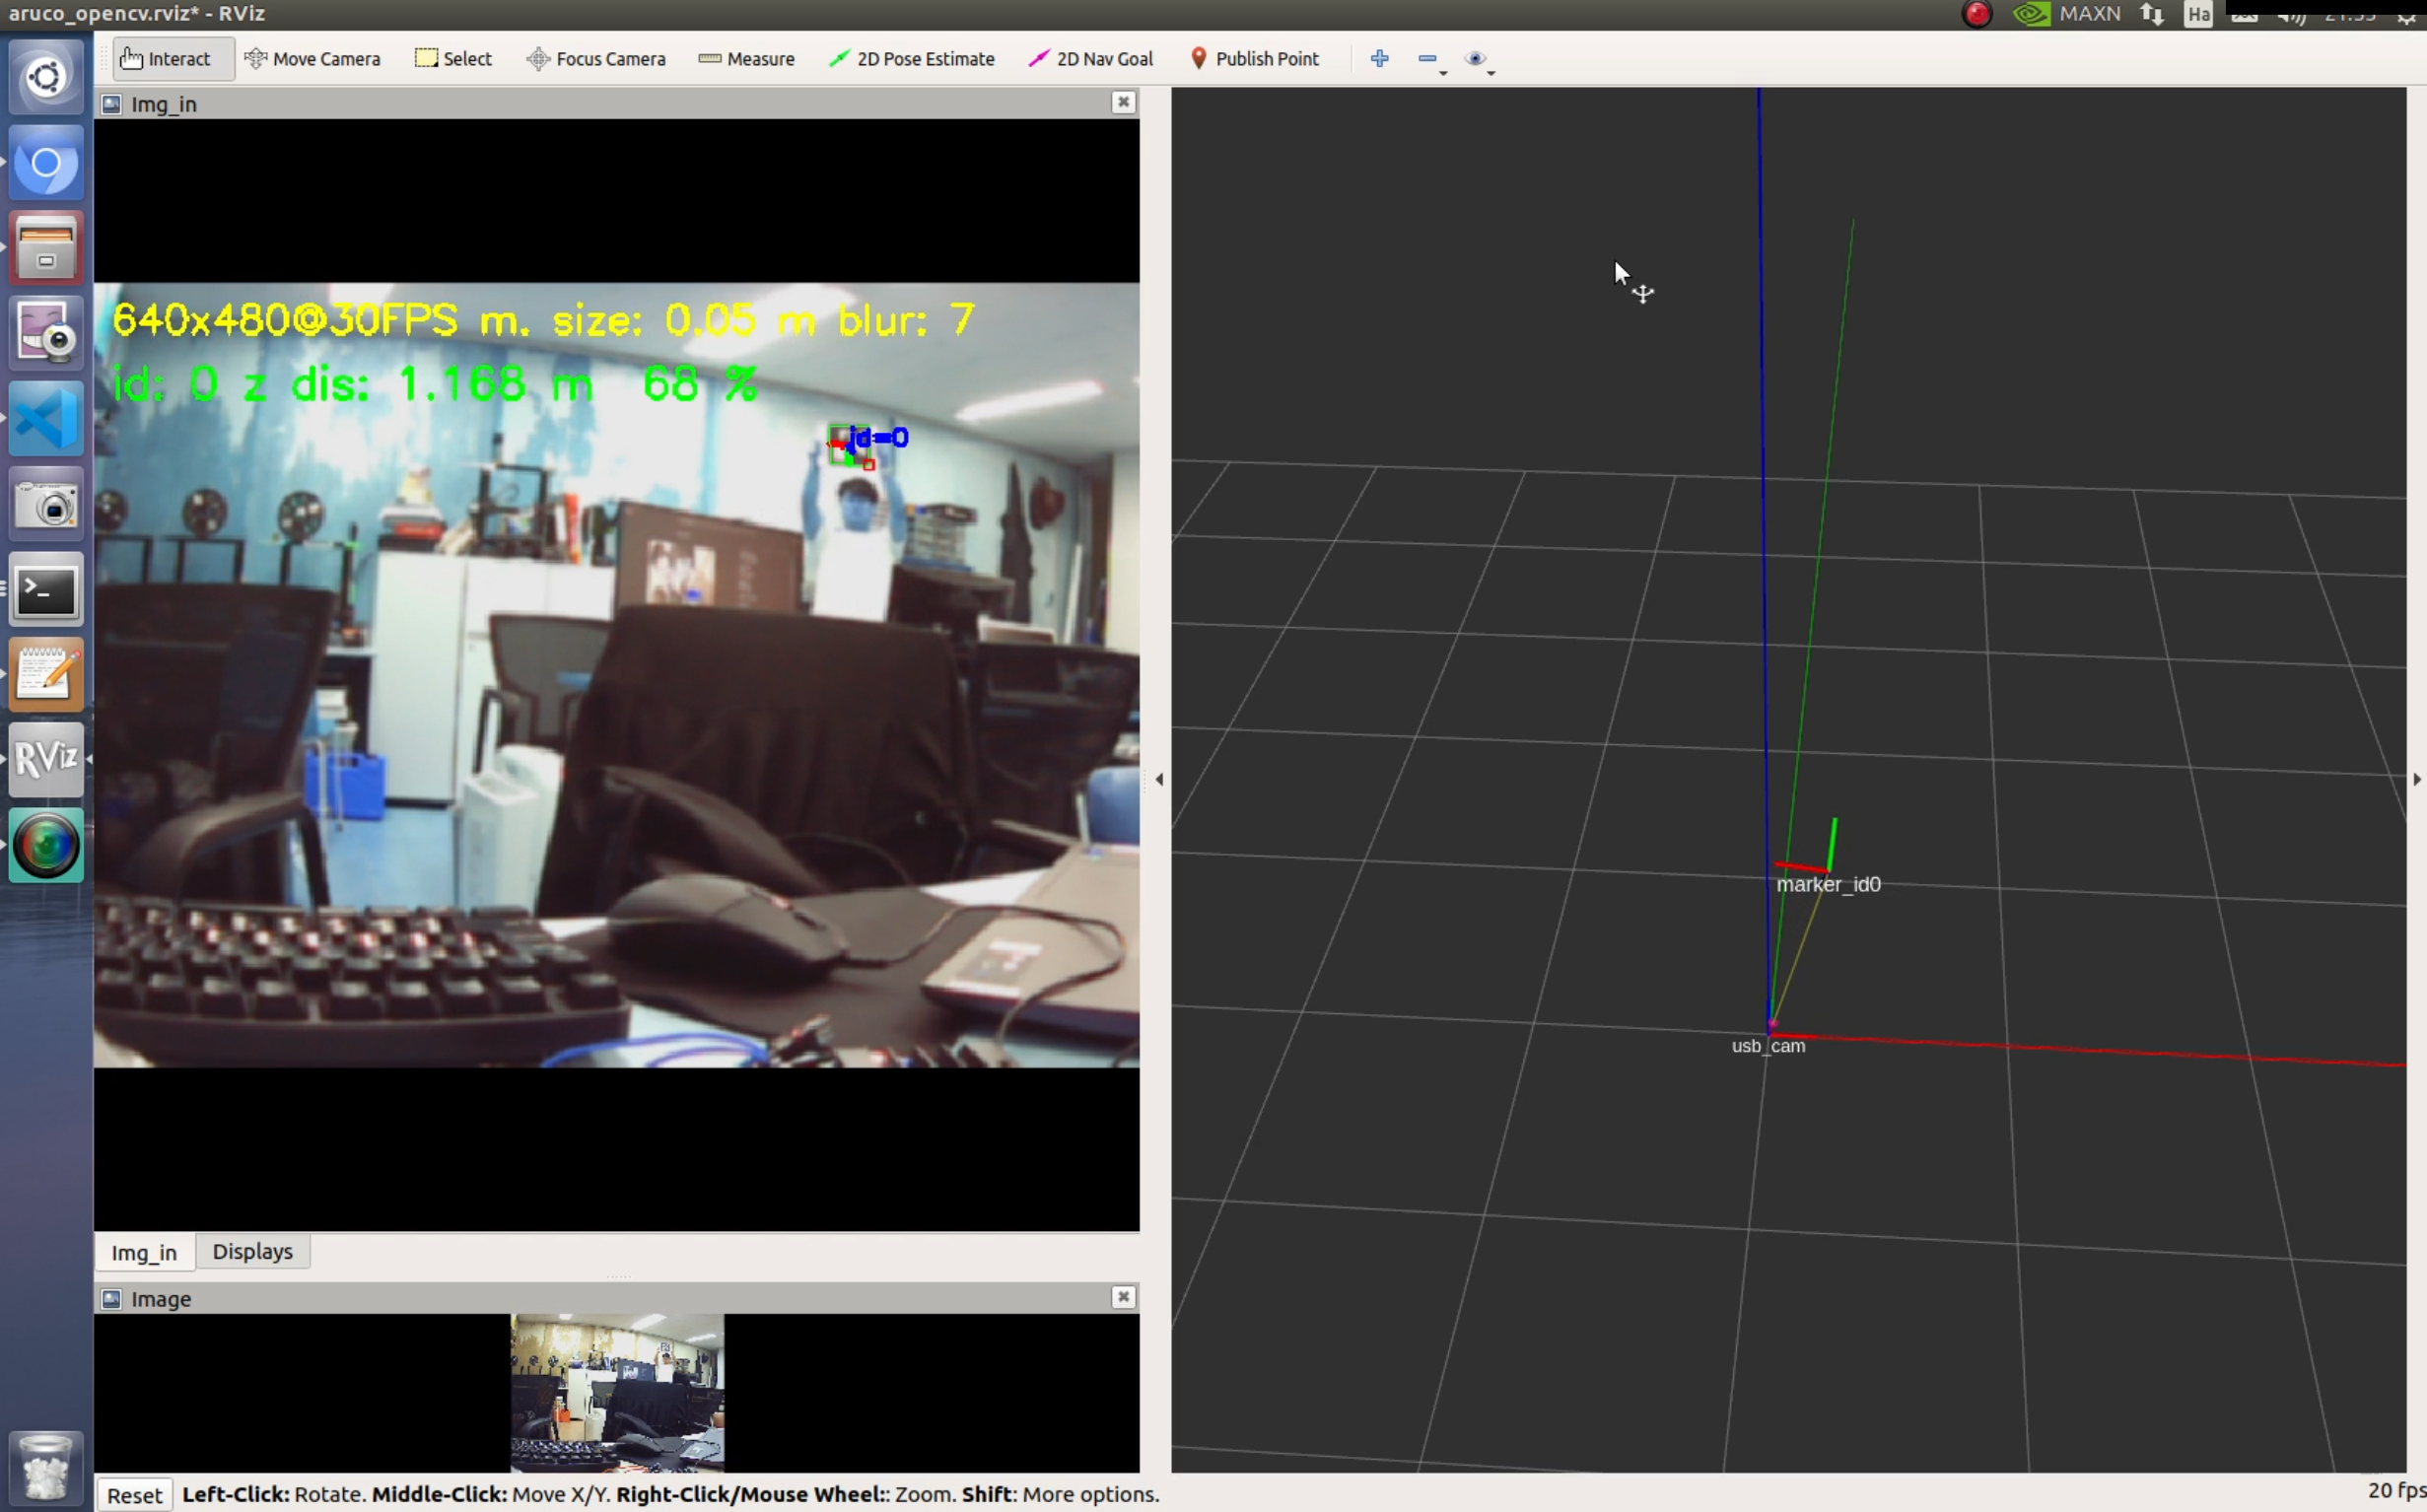
Task: Open Terminal from the Ubuntu dock
Action: (46, 591)
